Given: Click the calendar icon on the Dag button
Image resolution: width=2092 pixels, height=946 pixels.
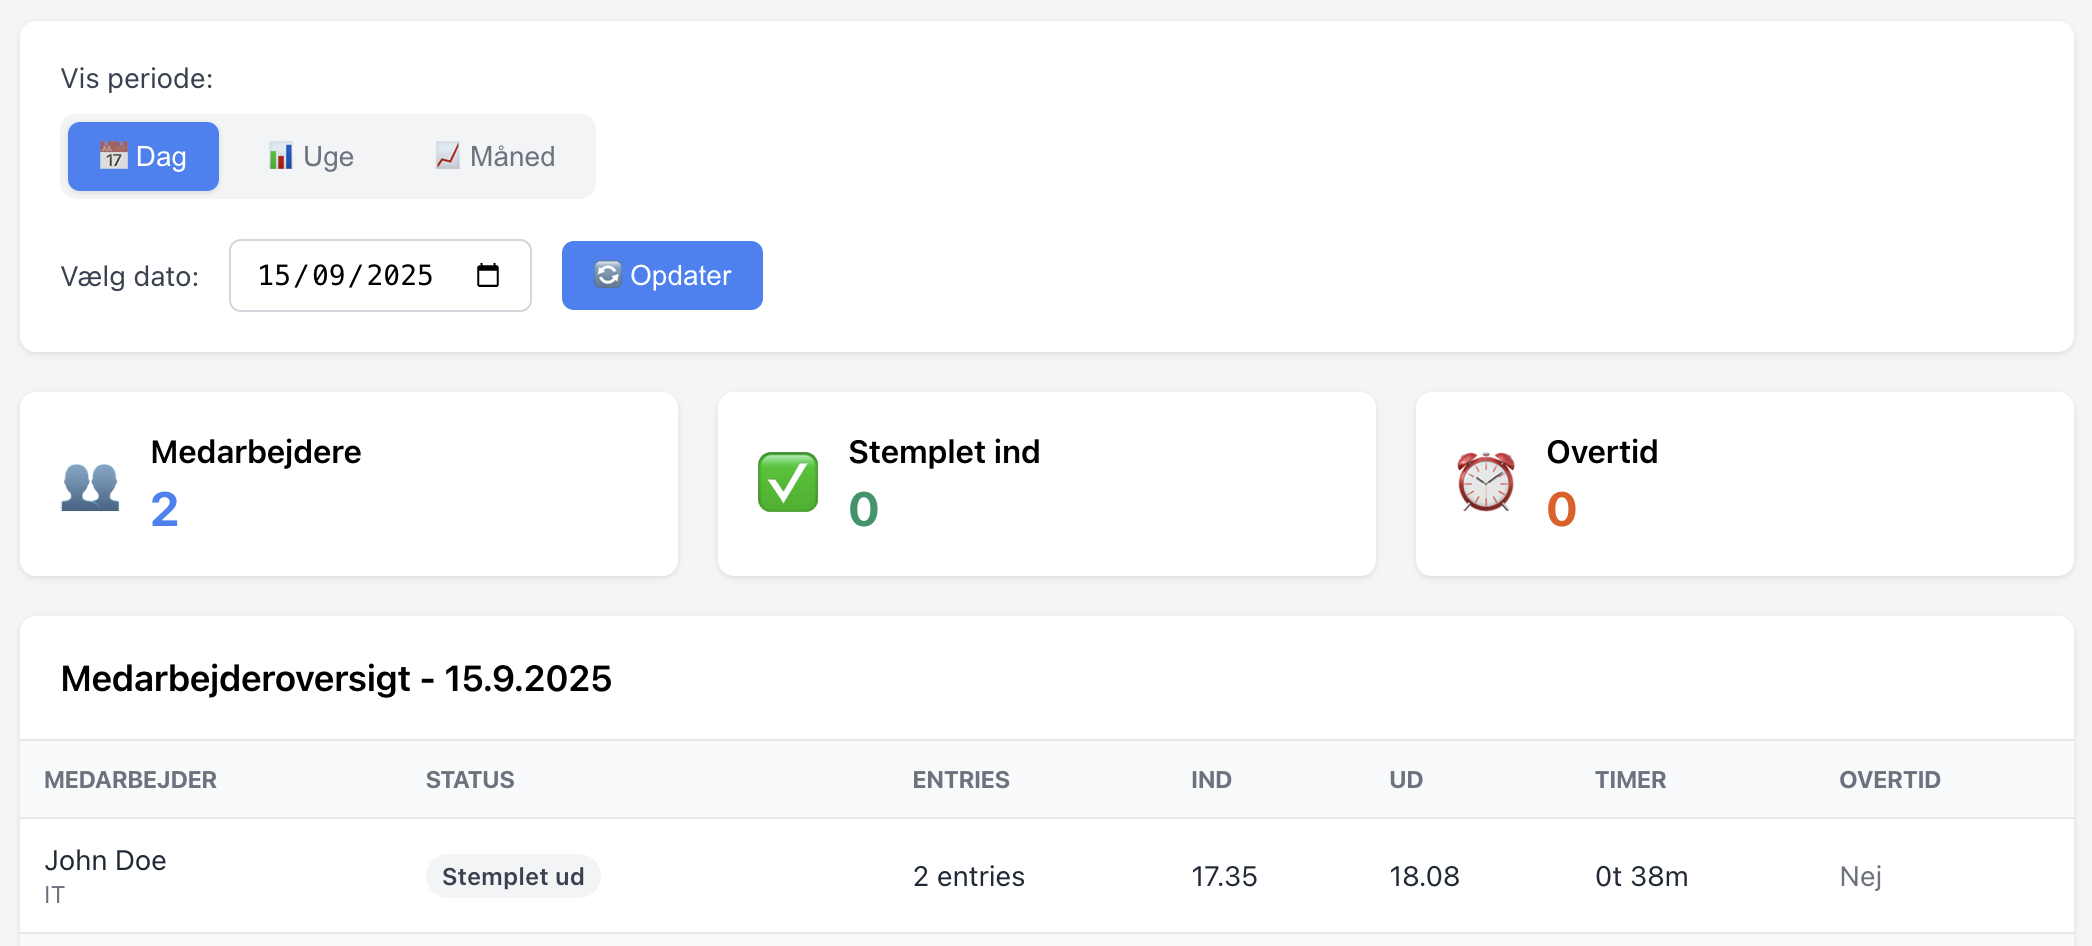Looking at the screenshot, I should pos(113,156).
